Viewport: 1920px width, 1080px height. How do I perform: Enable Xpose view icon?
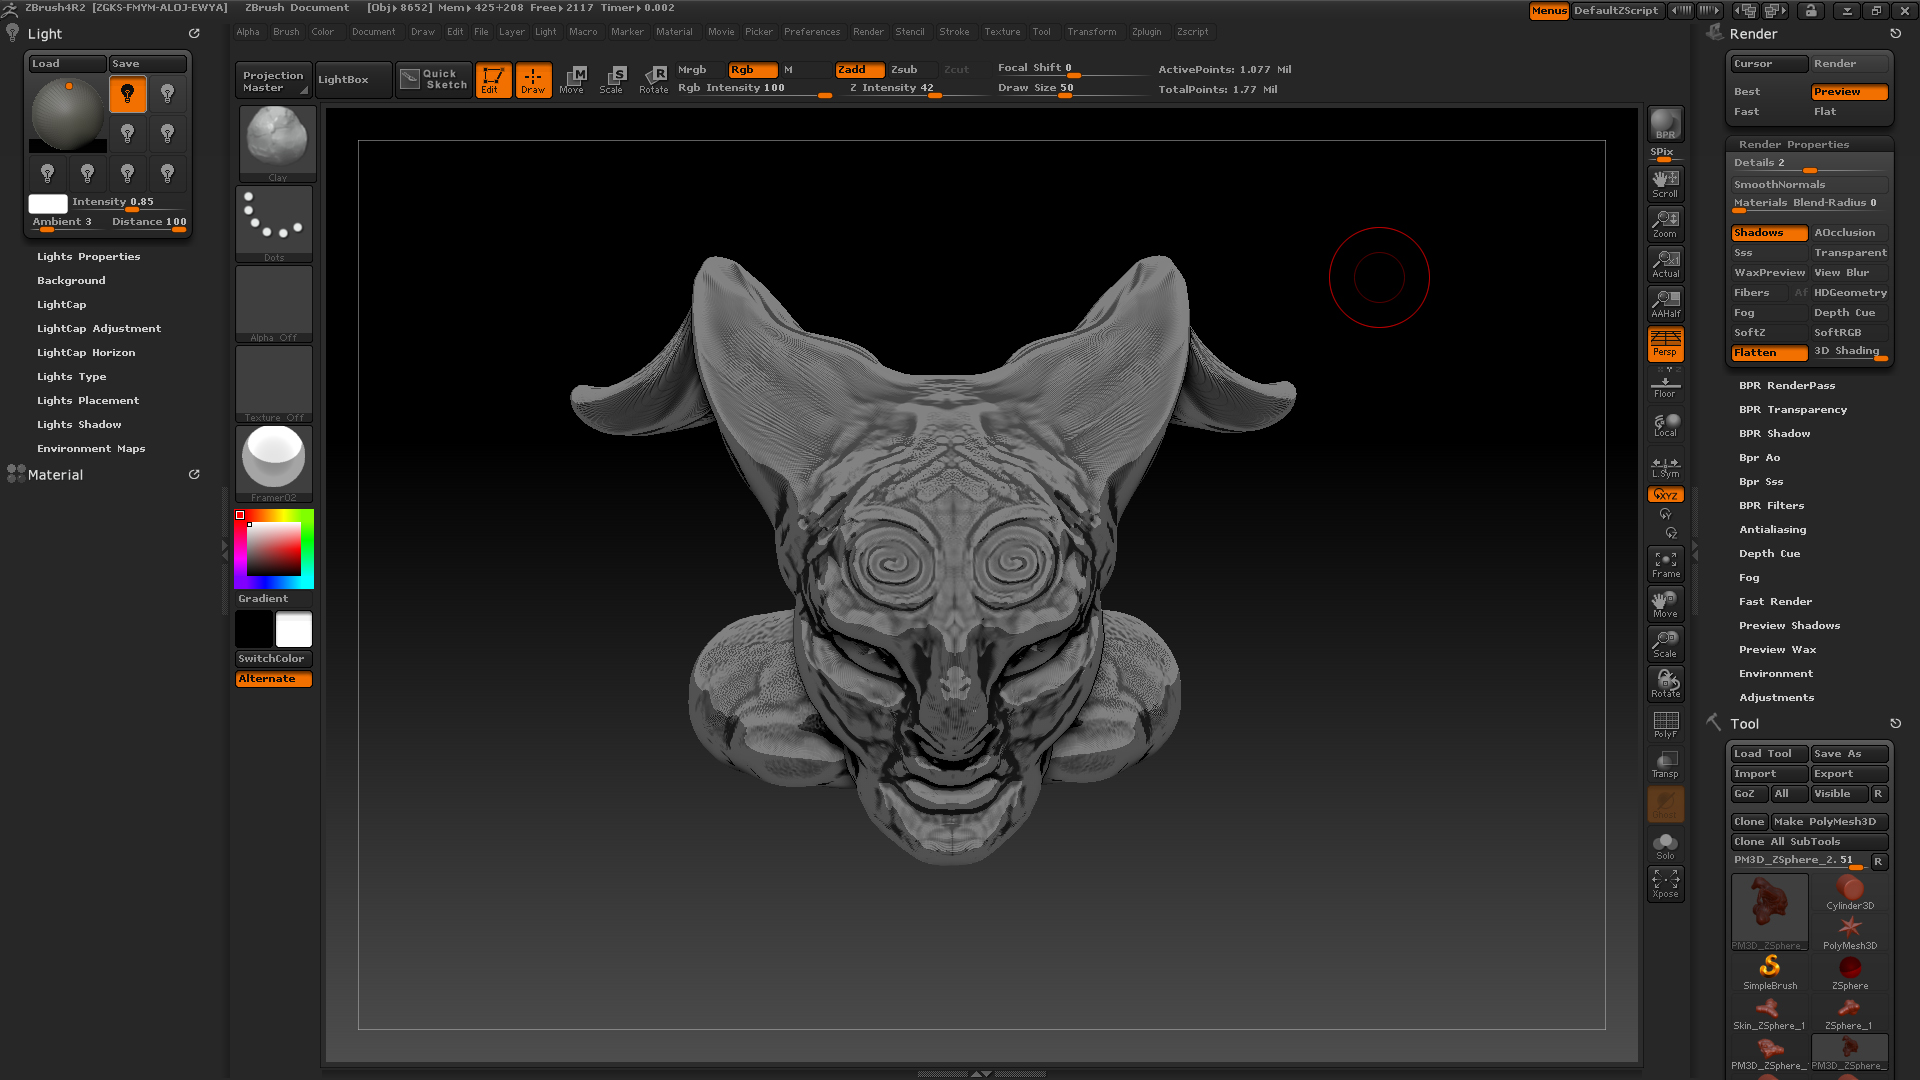1665,883
